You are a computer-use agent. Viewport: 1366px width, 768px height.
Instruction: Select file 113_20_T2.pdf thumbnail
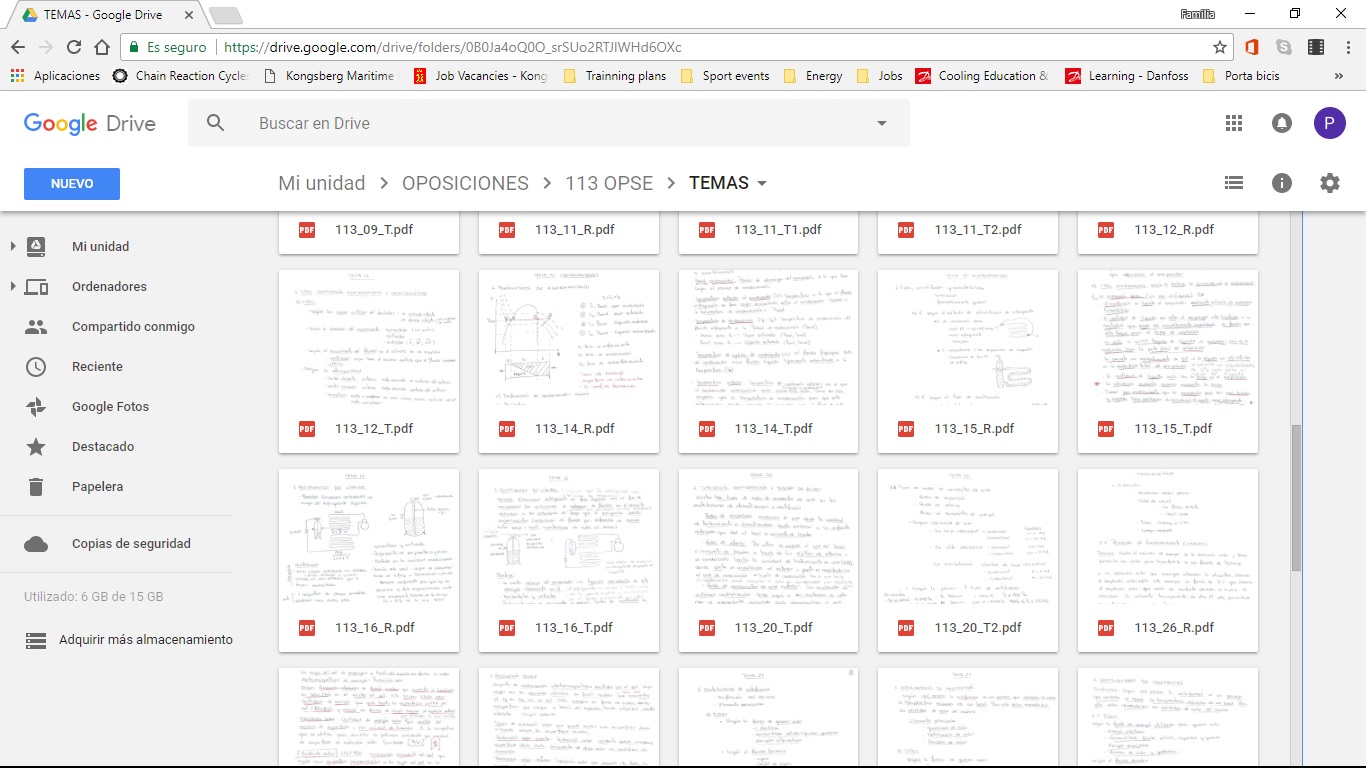(x=968, y=538)
